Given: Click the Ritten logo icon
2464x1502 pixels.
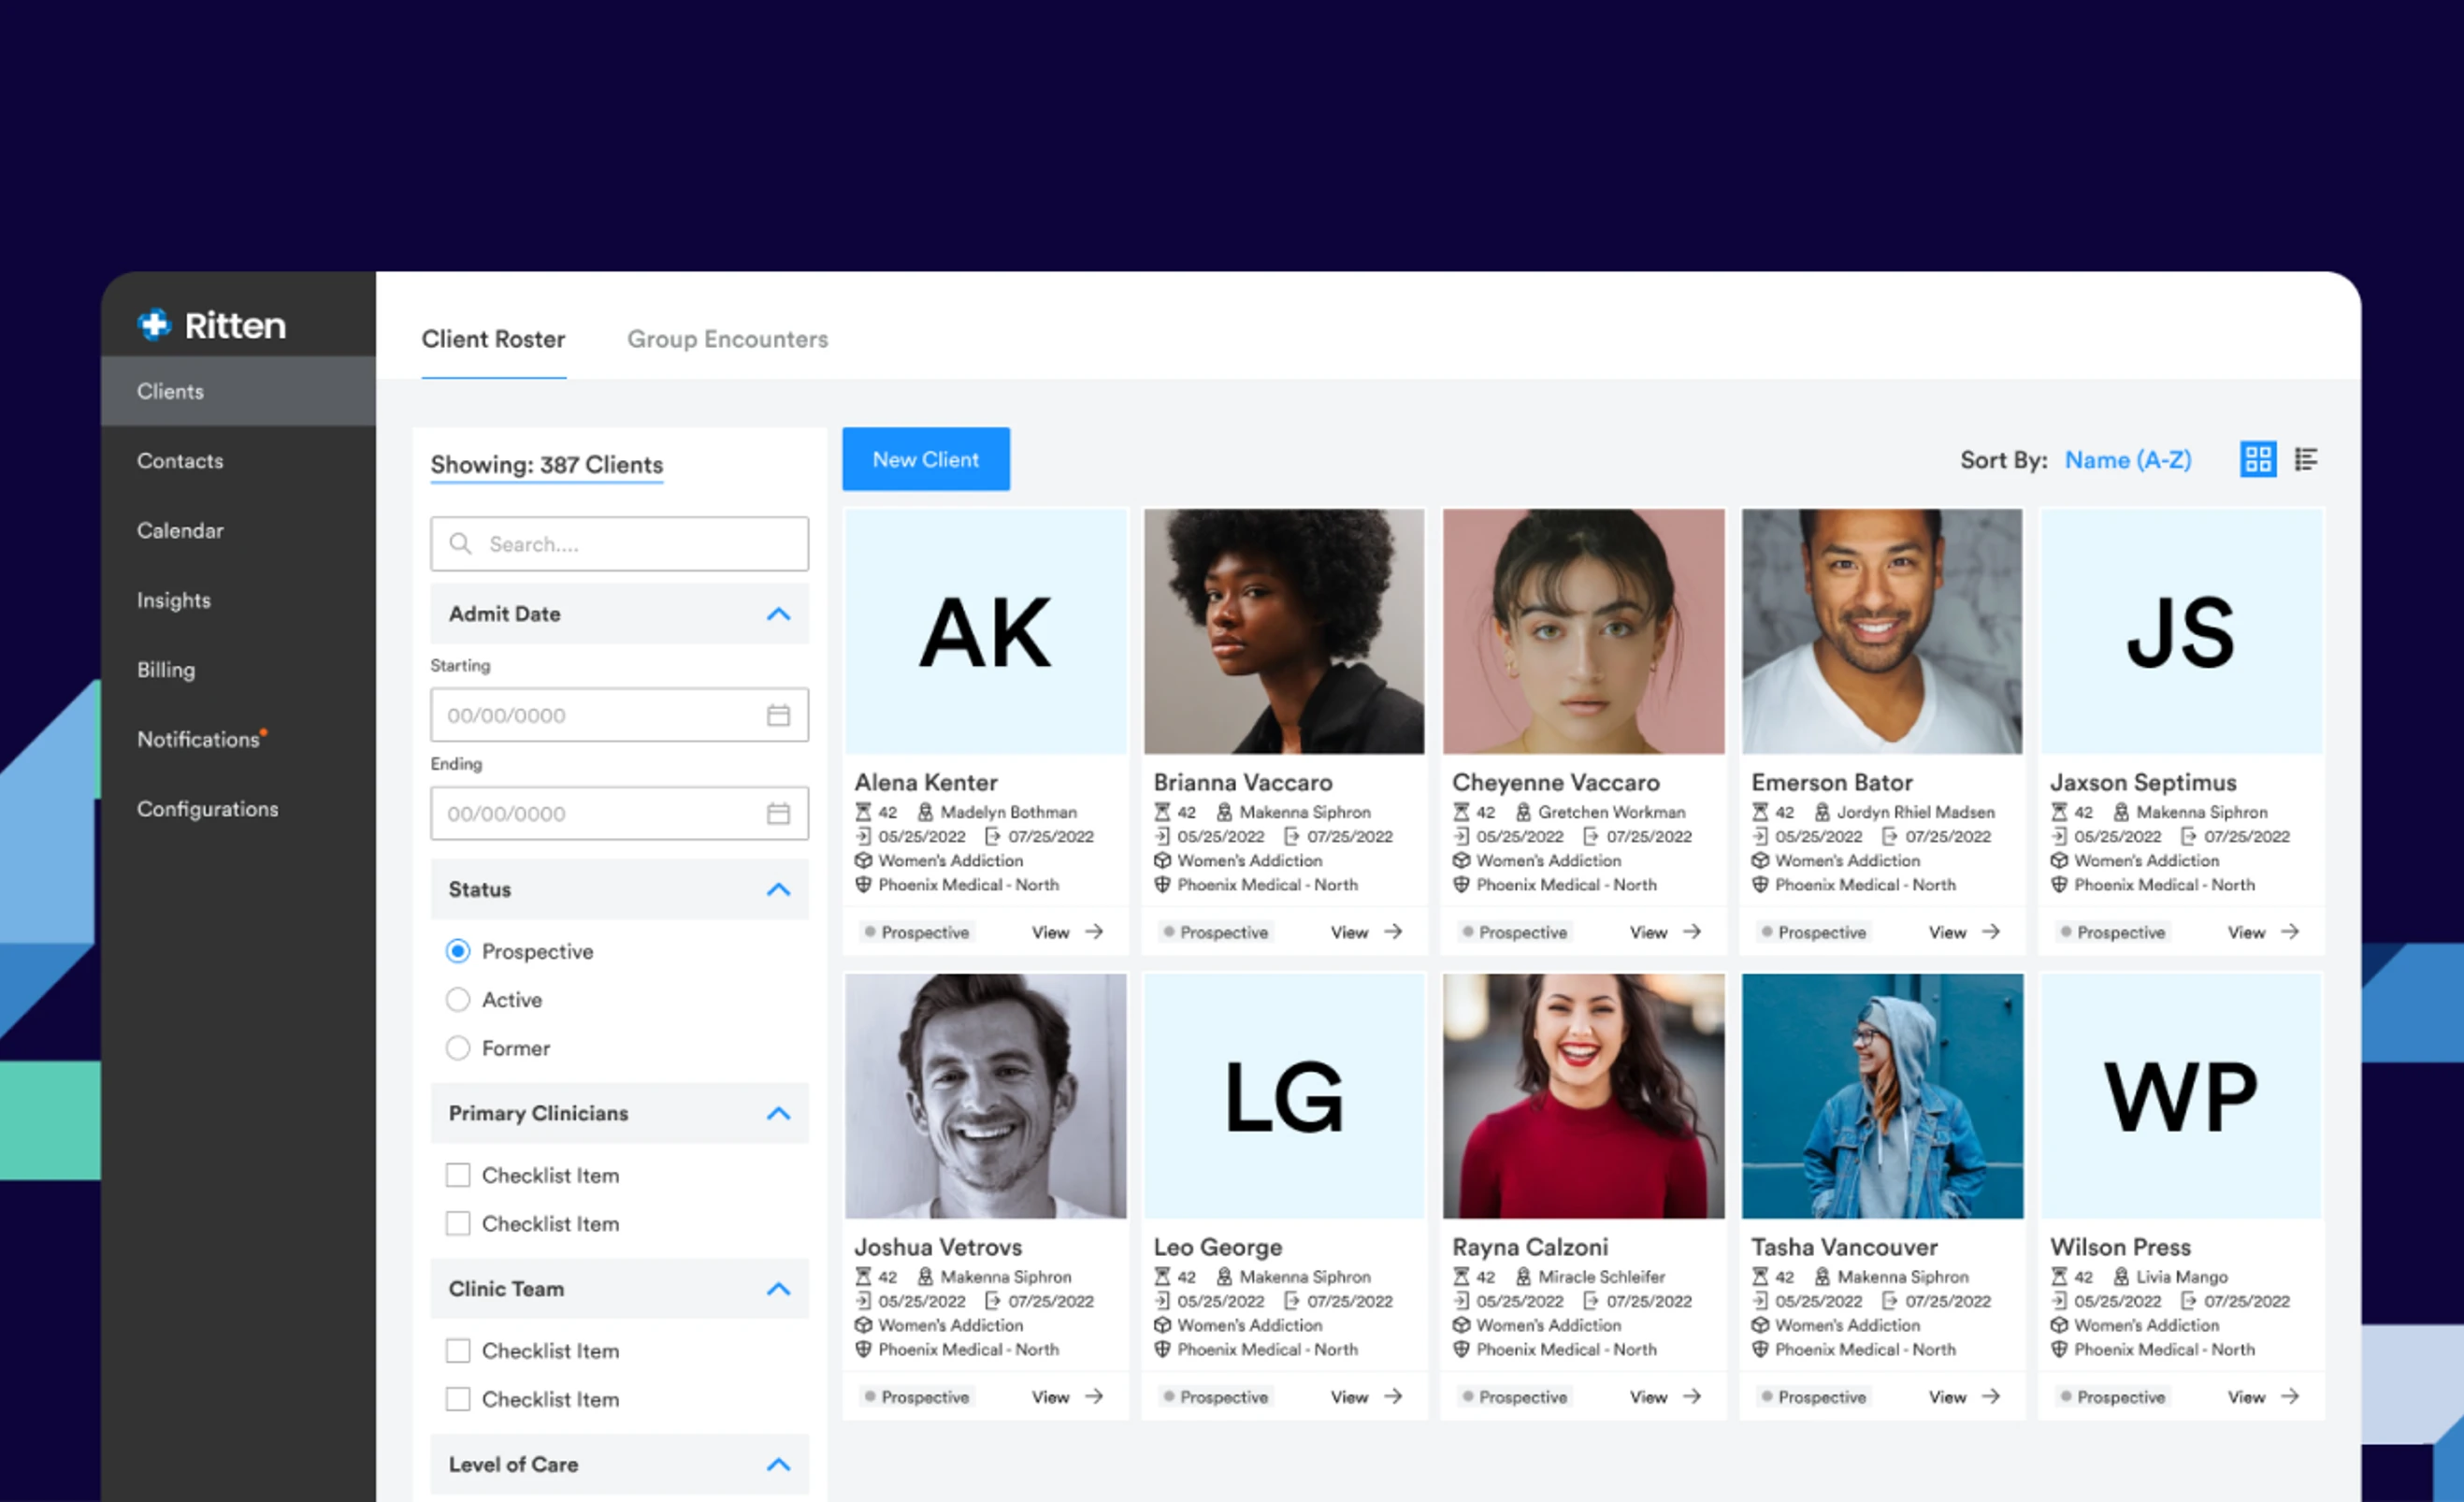Looking at the screenshot, I should pos(155,325).
